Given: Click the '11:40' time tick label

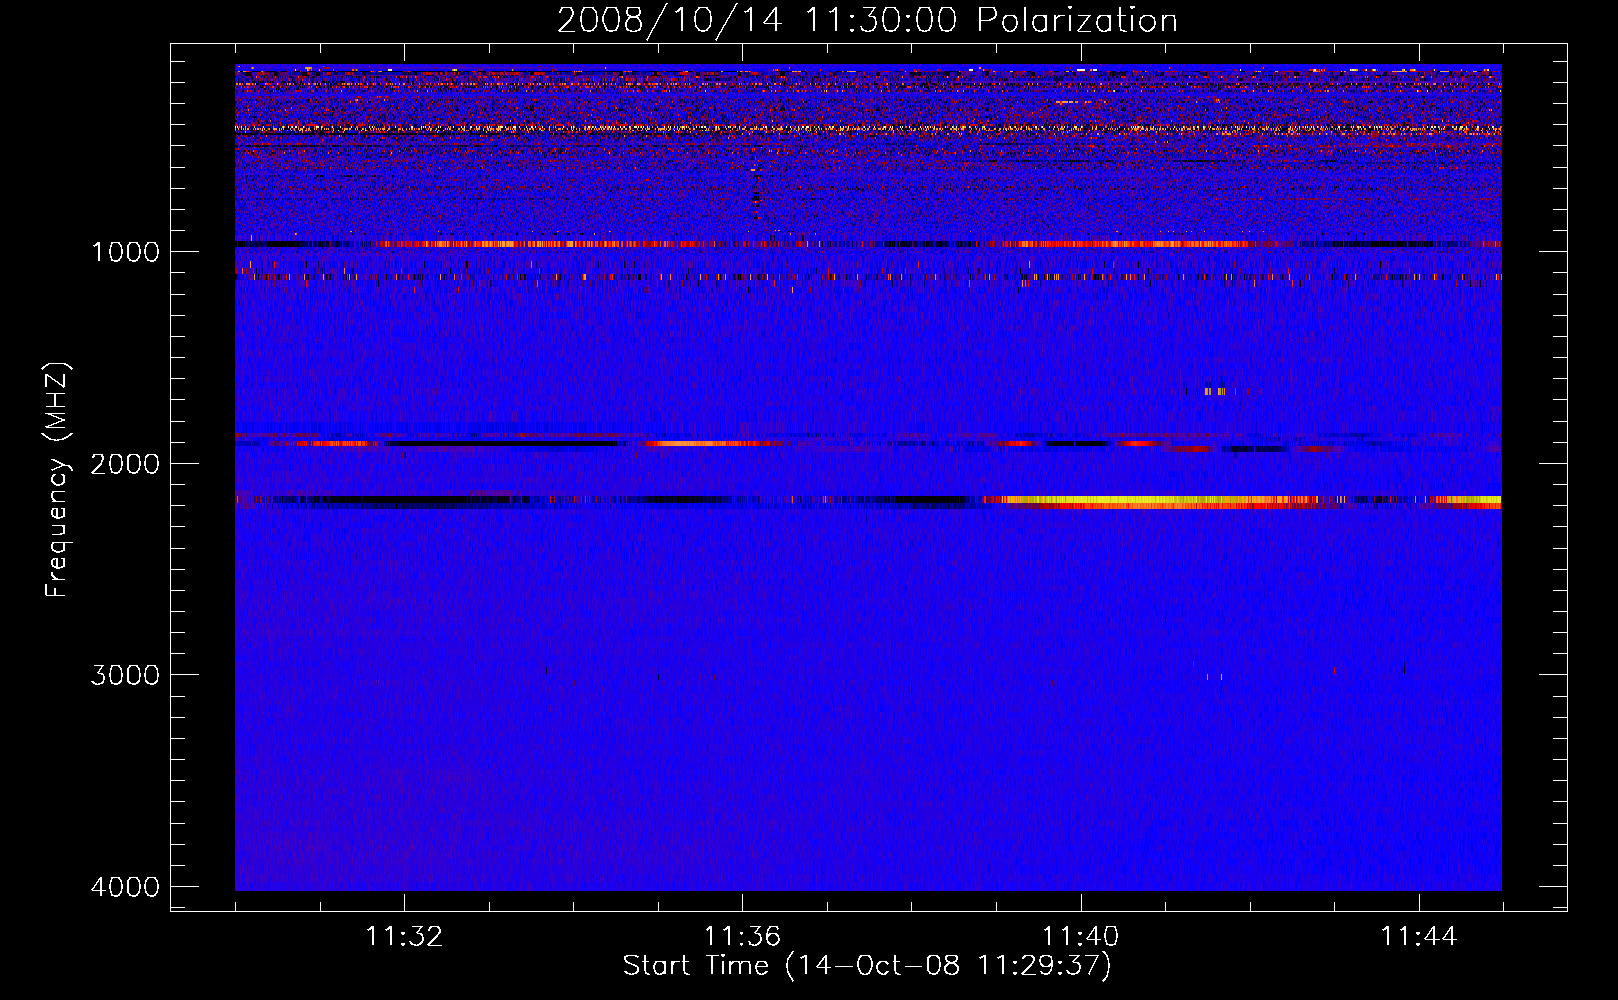Looking at the screenshot, I should (1081, 937).
